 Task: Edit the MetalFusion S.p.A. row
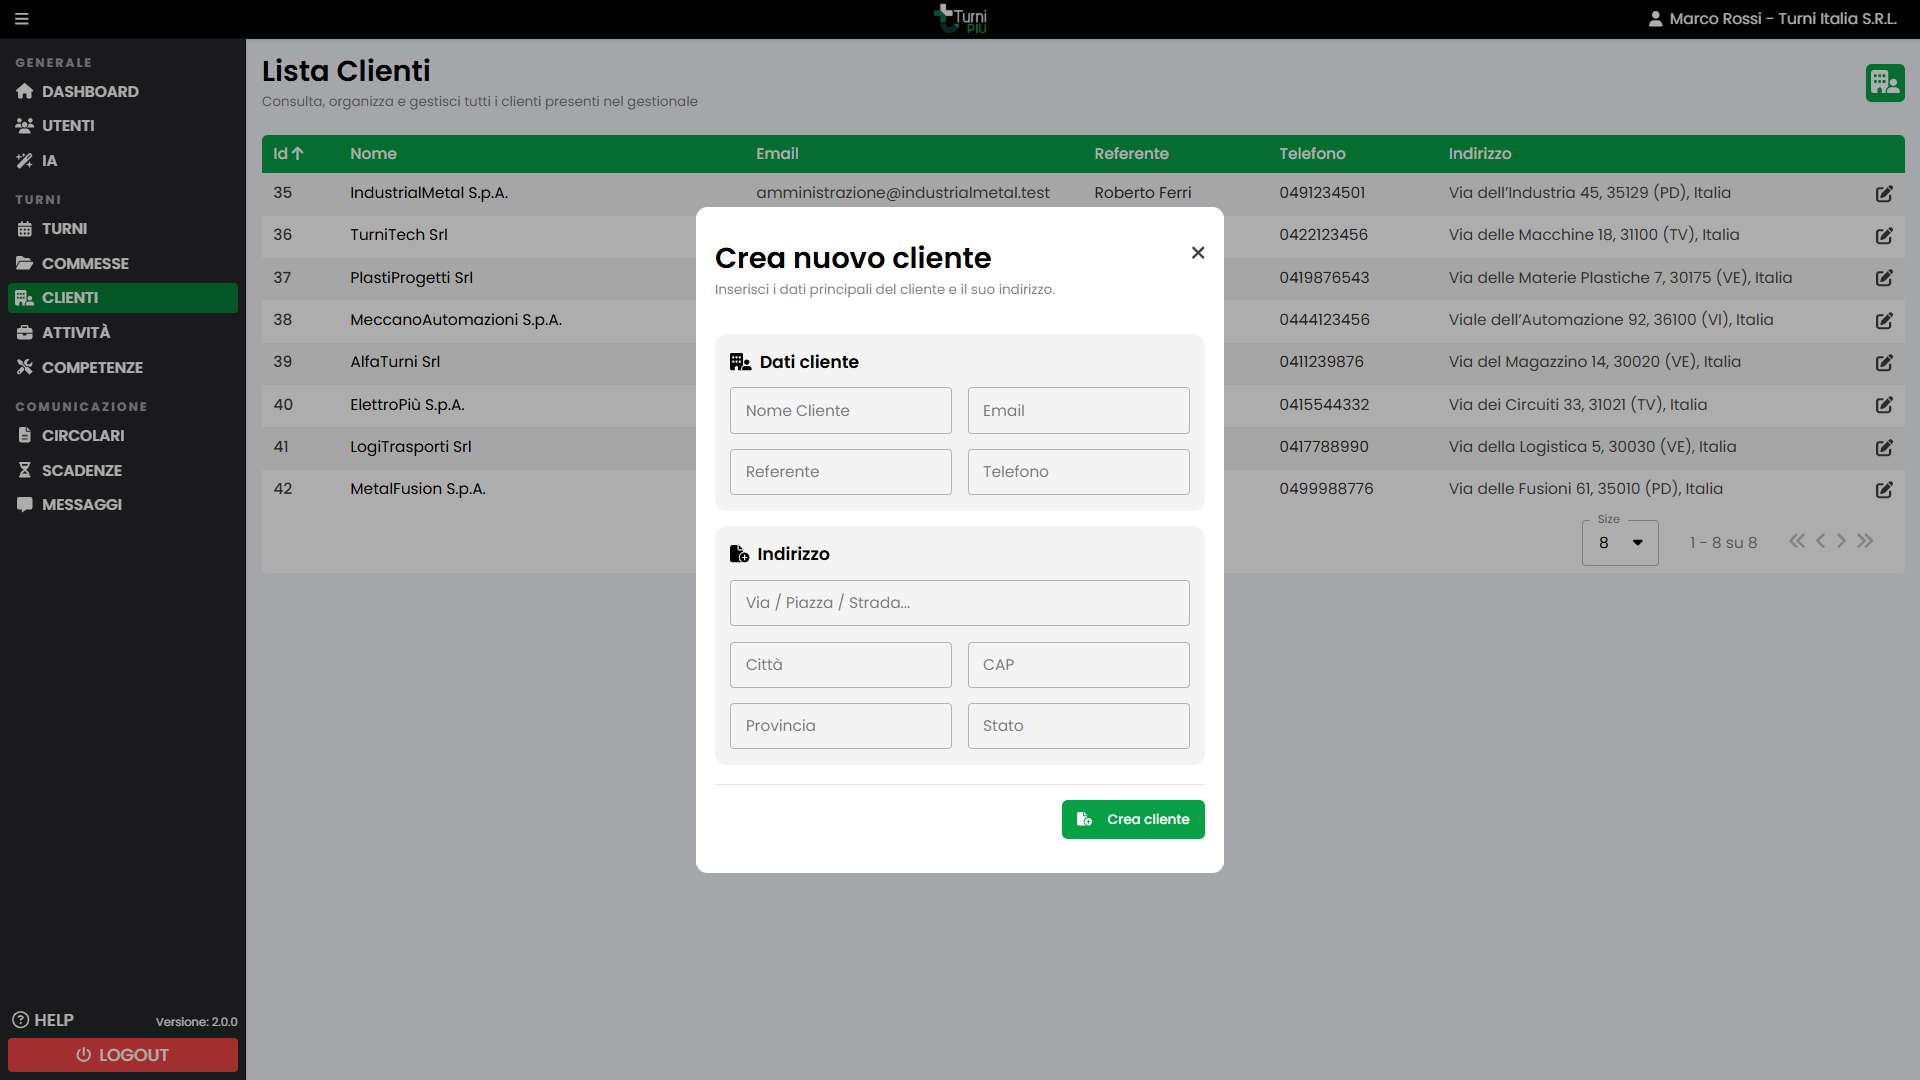tap(1884, 490)
